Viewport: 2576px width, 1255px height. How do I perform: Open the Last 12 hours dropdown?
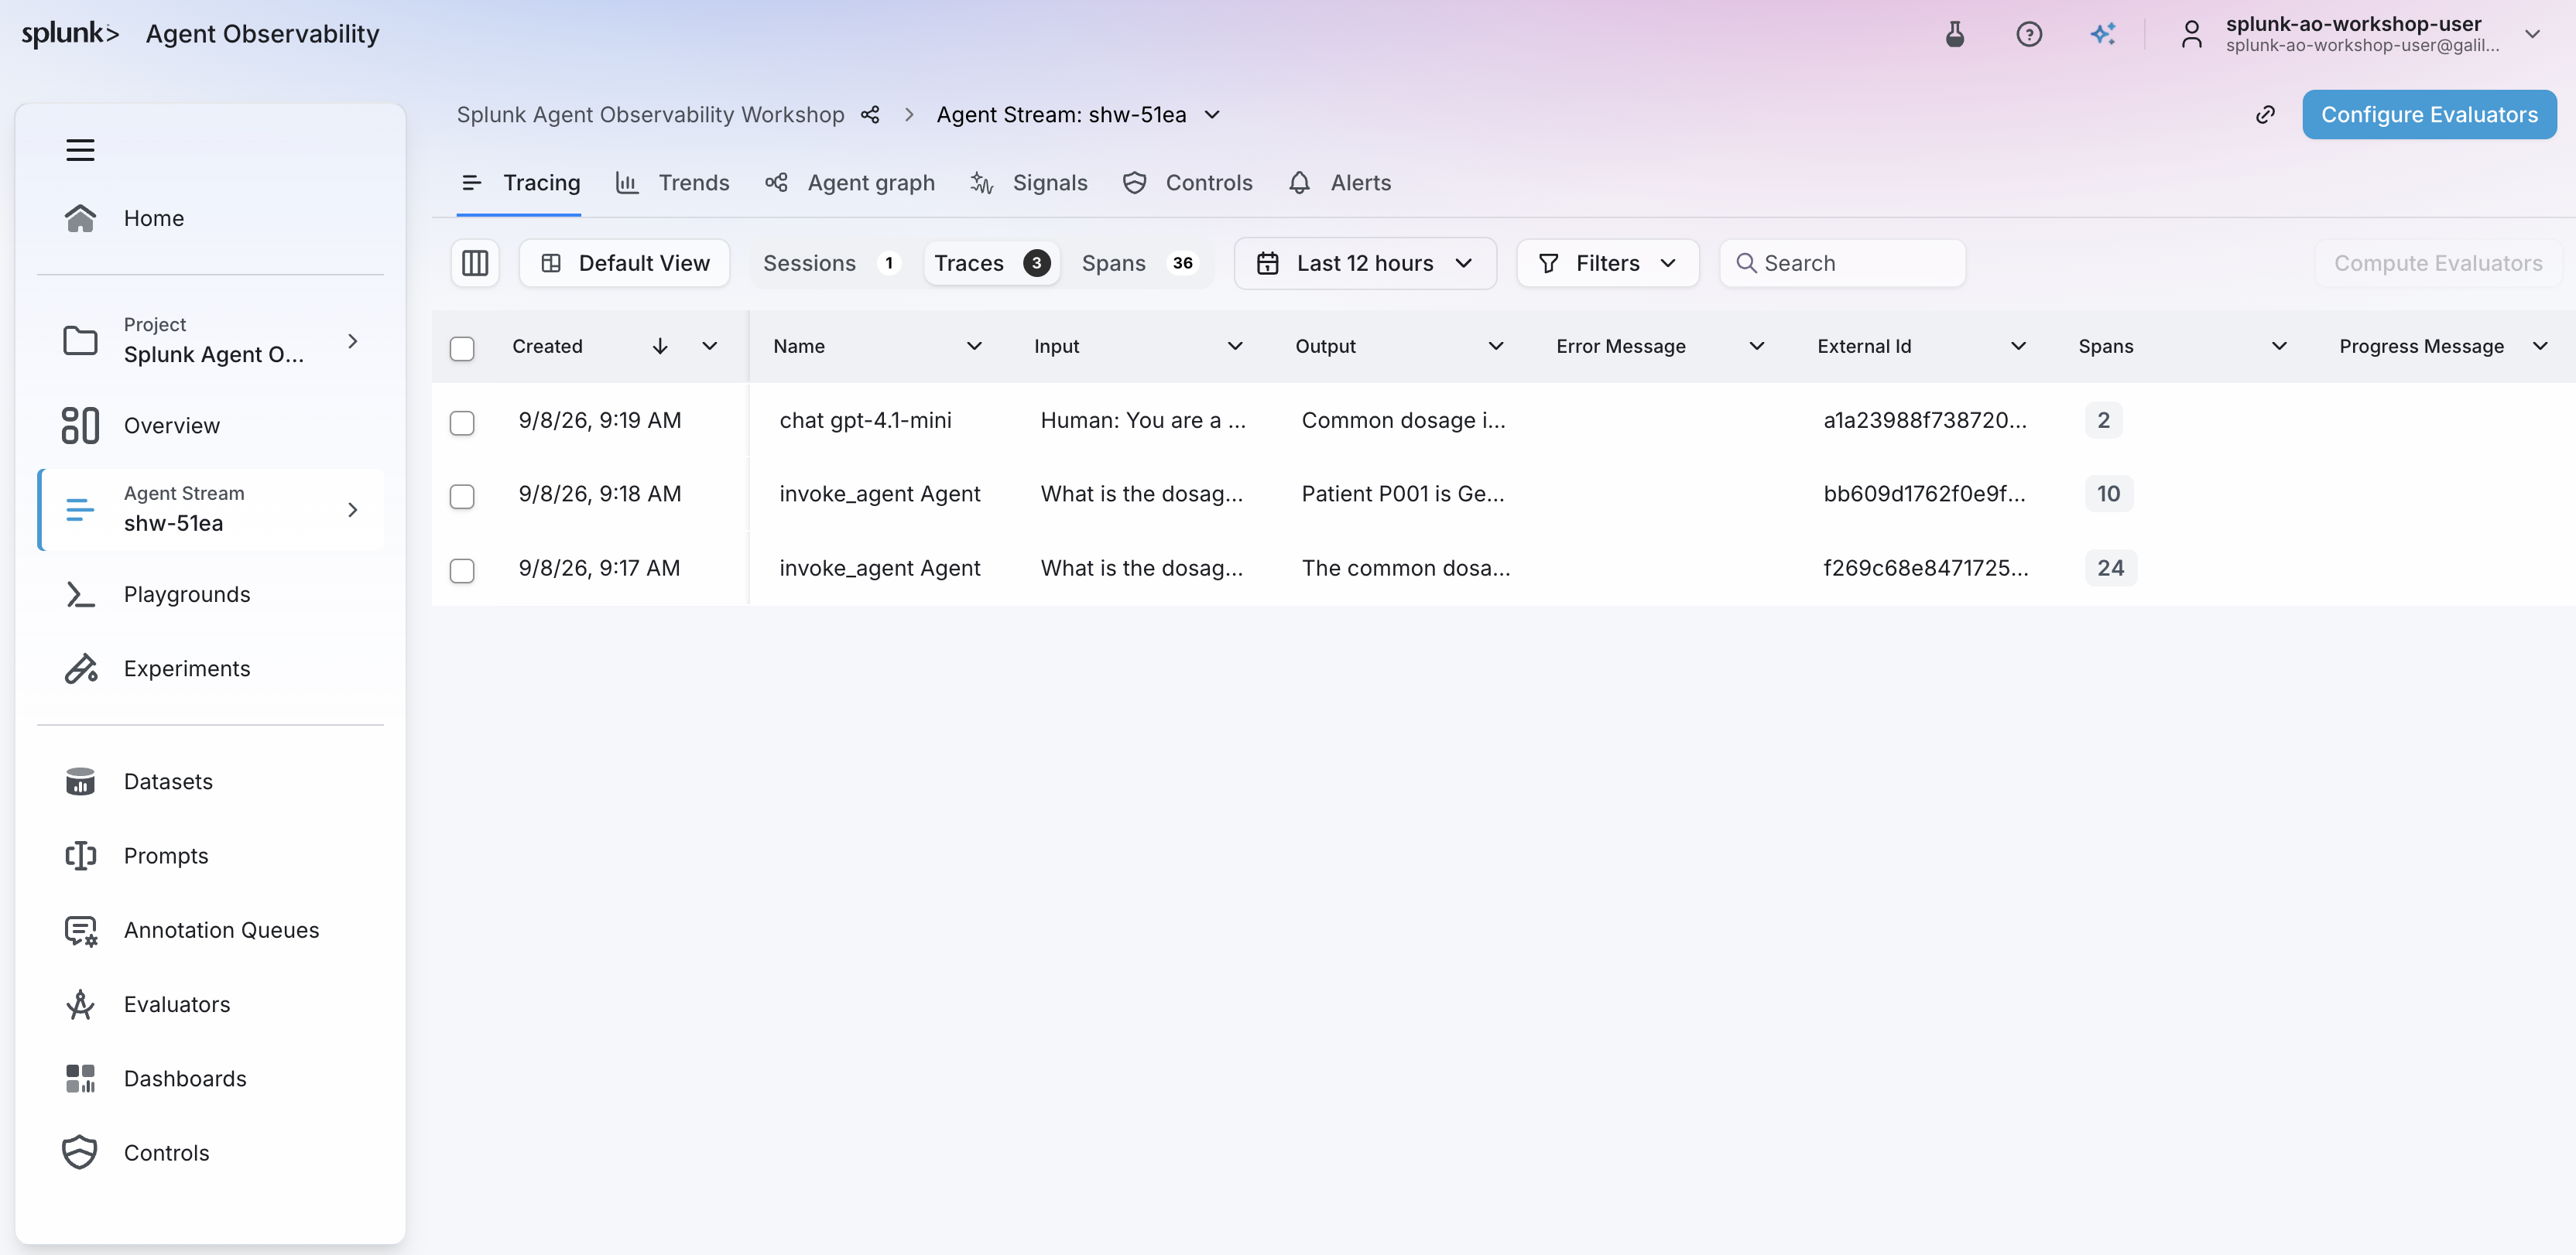(x=1364, y=263)
